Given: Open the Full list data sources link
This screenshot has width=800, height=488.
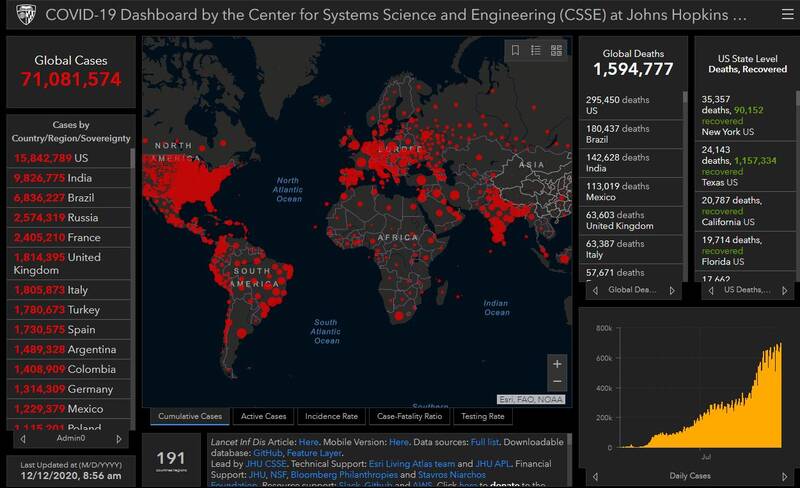Looking at the screenshot, I should 485,442.
